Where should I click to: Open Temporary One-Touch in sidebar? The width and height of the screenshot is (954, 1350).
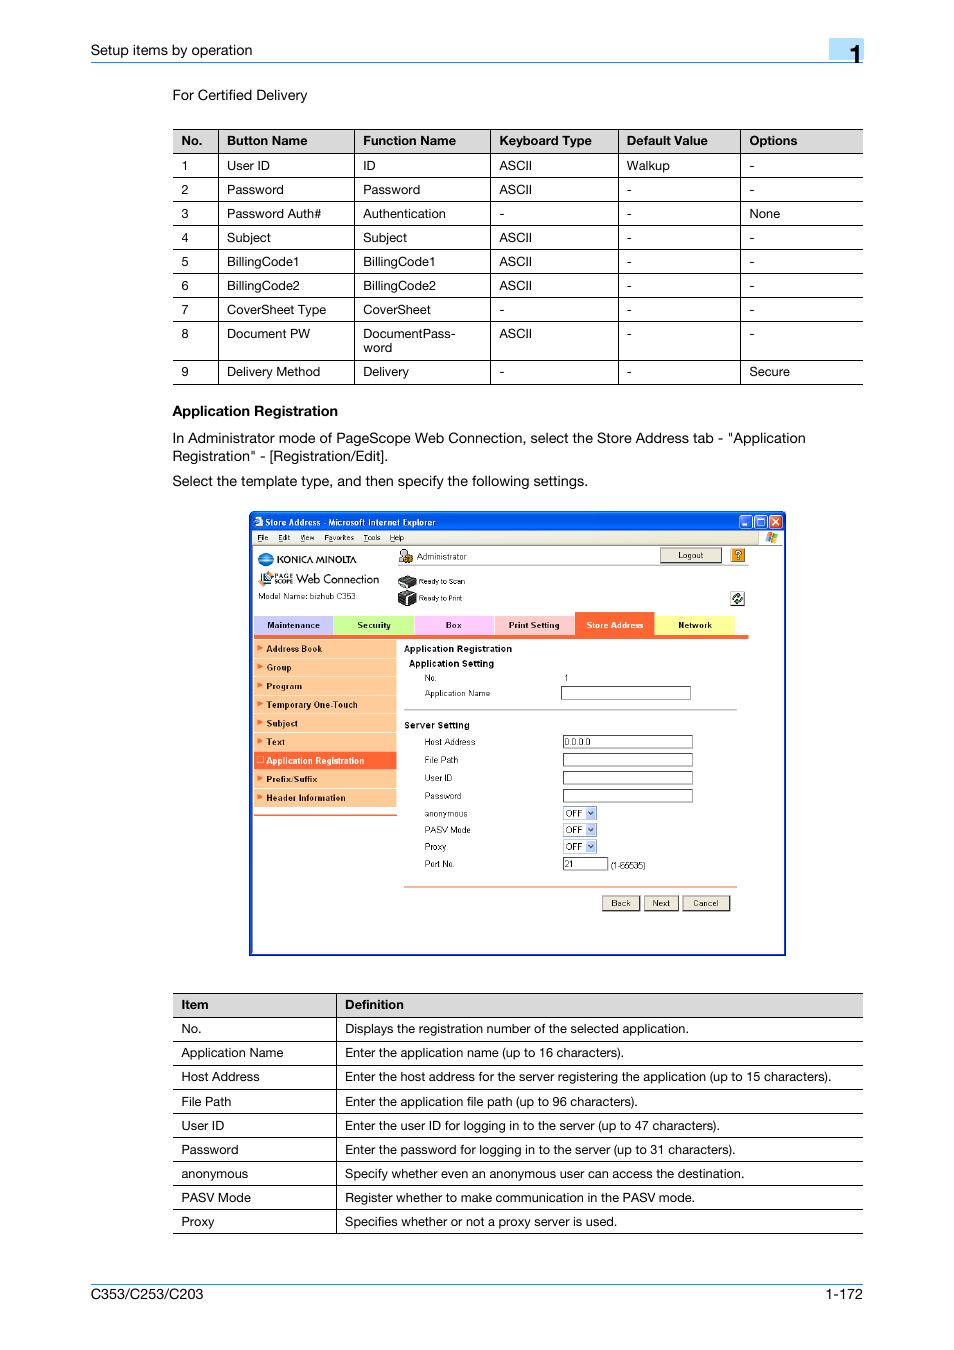pyautogui.click(x=325, y=705)
